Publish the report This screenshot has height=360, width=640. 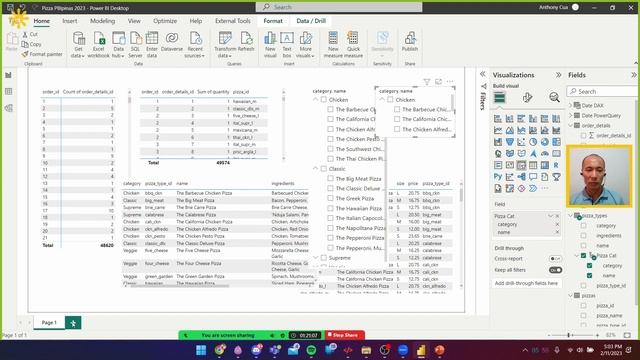tap(410, 42)
